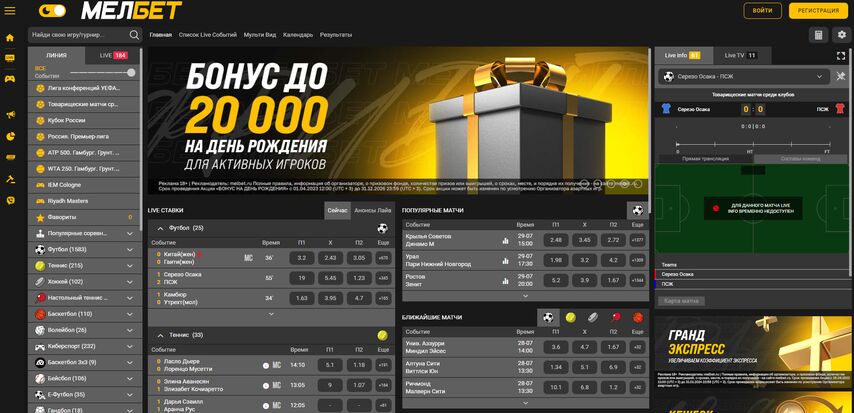
Task: Click football icon in Популярные матчи
Action: [x=638, y=210]
